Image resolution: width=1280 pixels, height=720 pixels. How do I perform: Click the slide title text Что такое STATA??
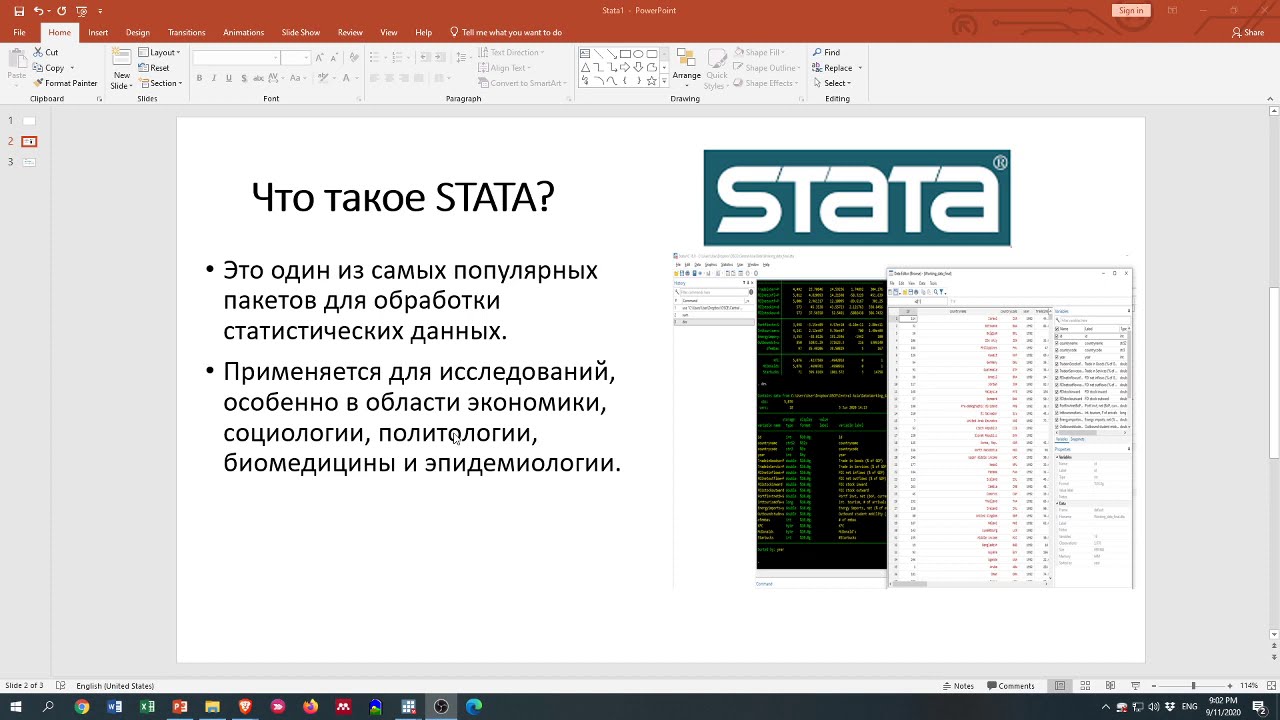pos(403,197)
